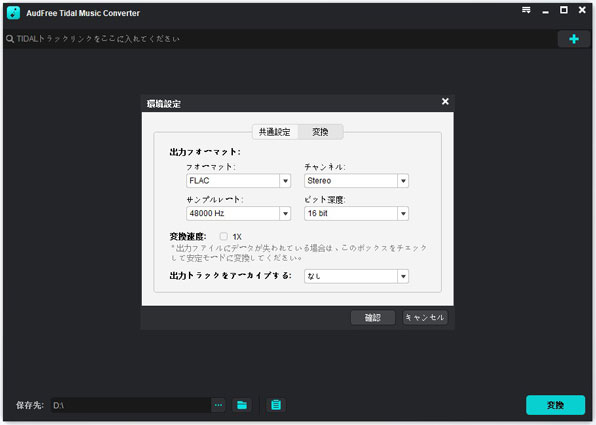Click the 変換速度 label text

point(188,236)
